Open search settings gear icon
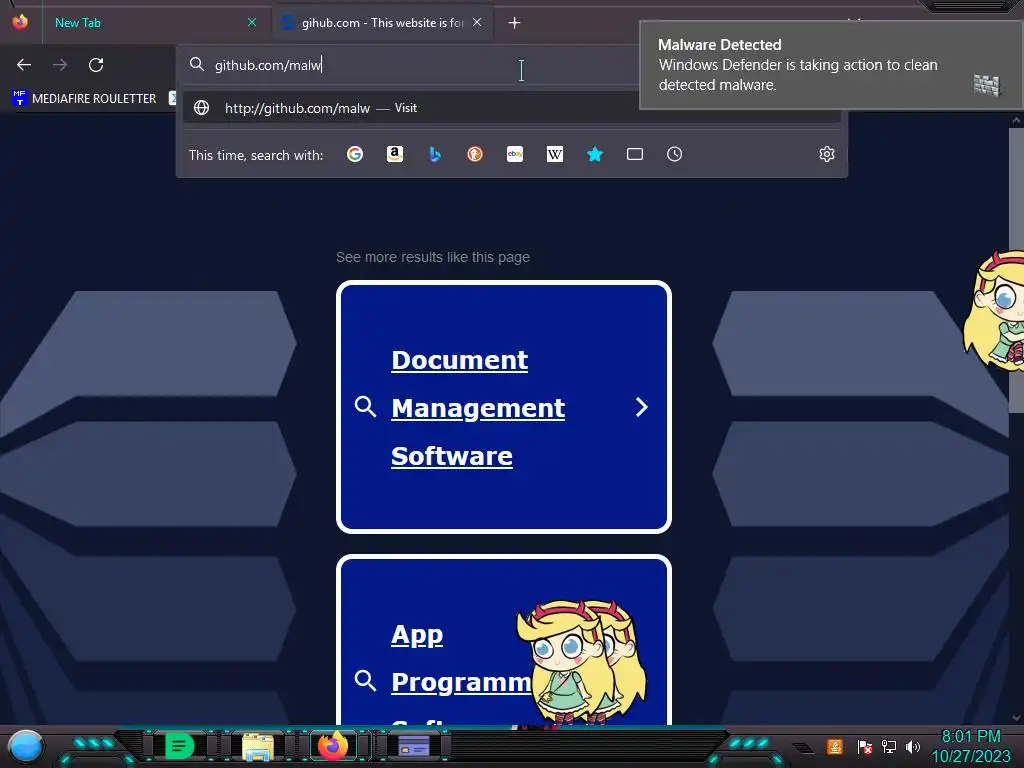 pos(827,154)
